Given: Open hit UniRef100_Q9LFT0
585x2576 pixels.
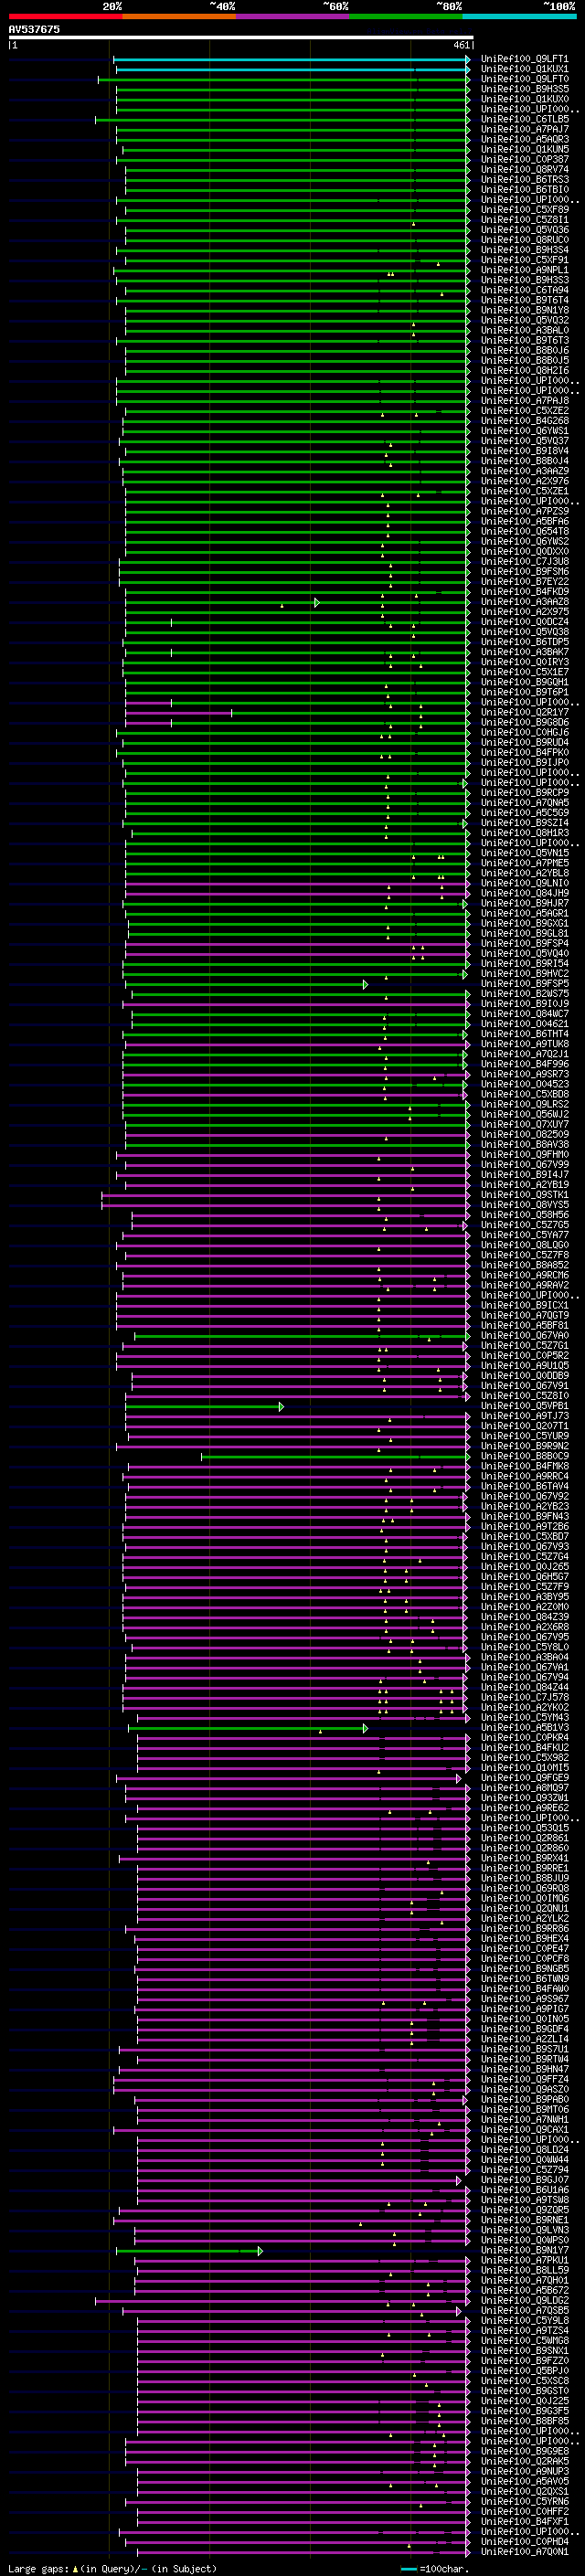Looking at the screenshot, I should [525, 79].
